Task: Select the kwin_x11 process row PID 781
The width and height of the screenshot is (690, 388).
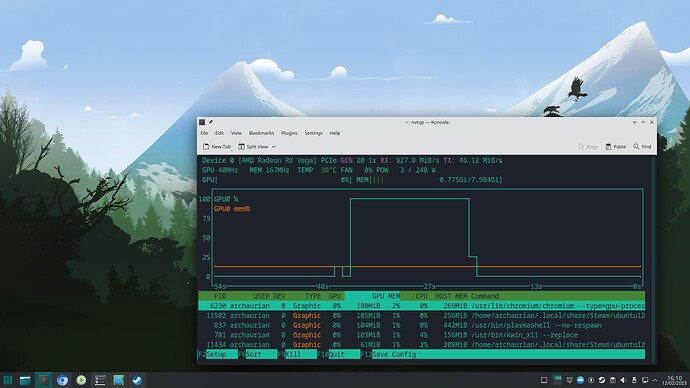Action: pyautogui.click(x=422, y=335)
